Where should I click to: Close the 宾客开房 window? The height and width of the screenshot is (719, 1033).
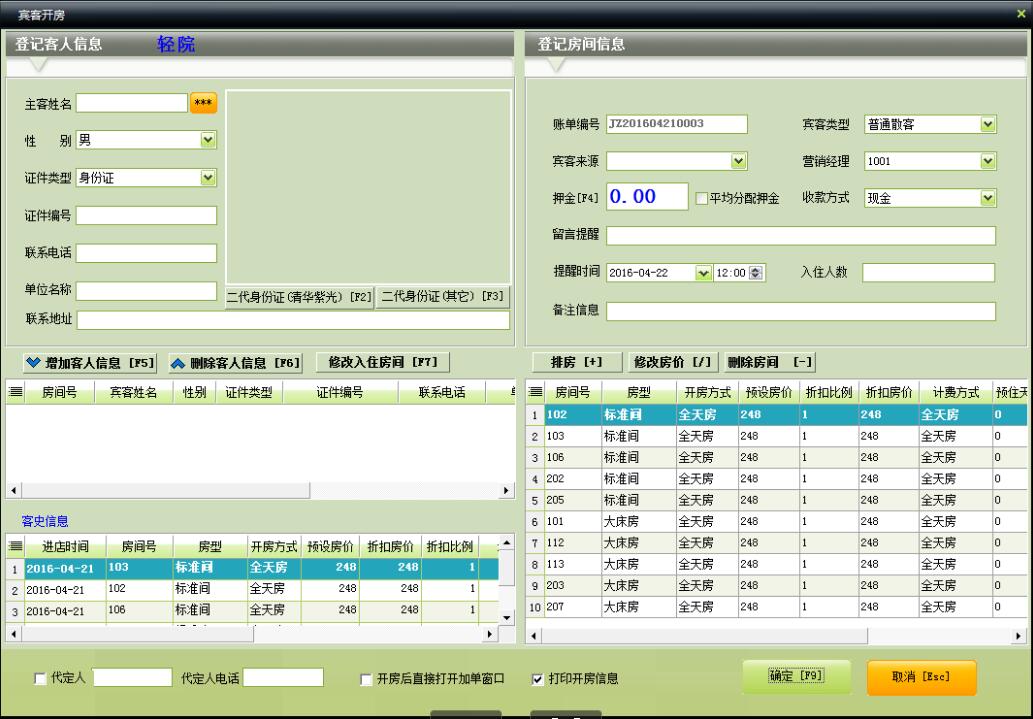coord(1021,13)
